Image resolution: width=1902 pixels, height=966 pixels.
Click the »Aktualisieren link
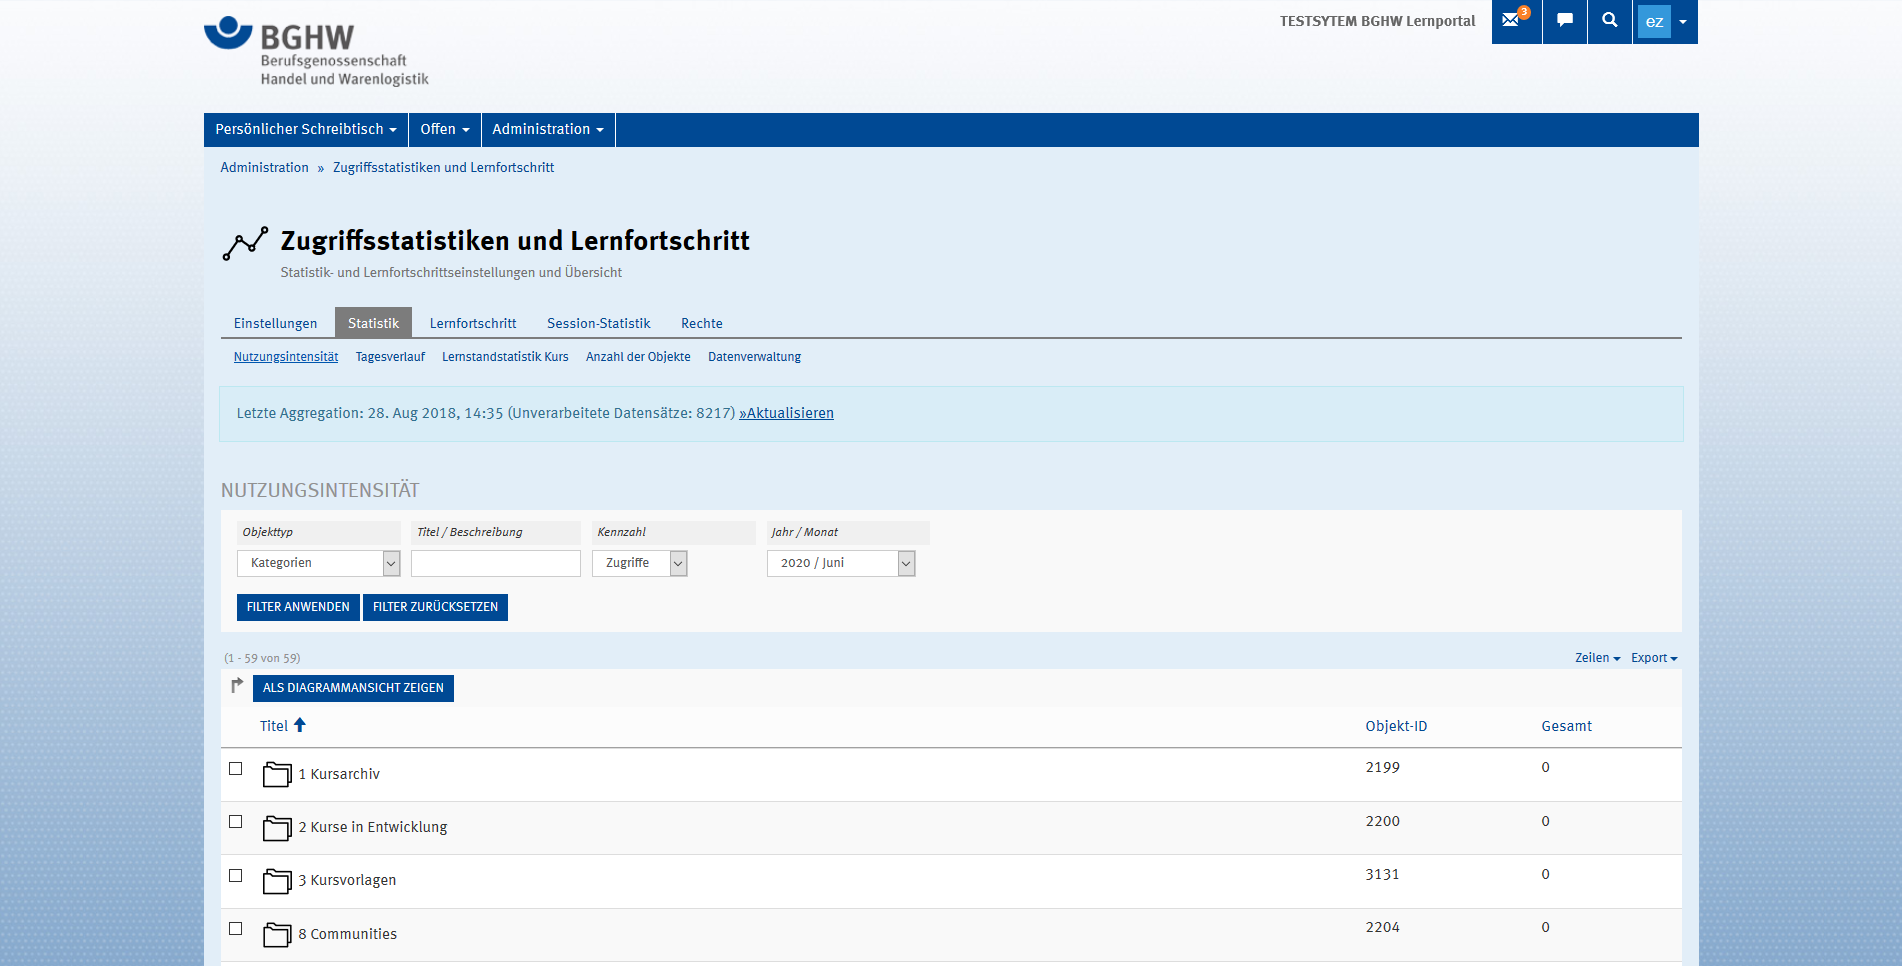pyautogui.click(x=786, y=413)
